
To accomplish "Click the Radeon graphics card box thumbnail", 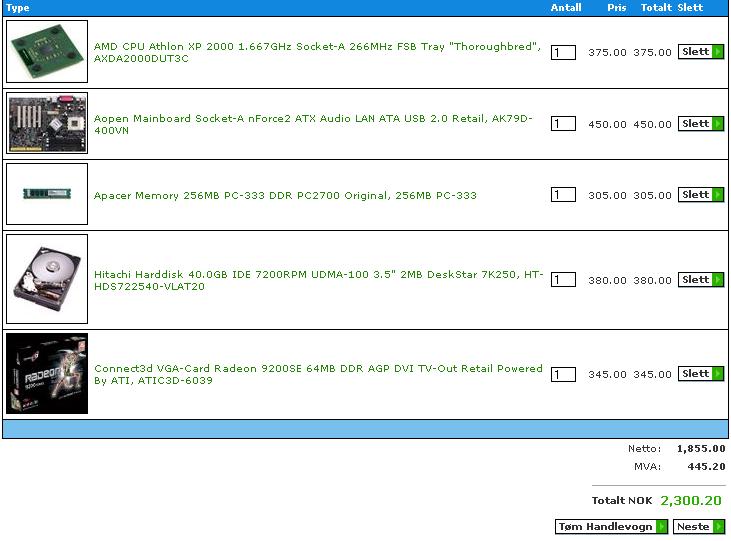I will (x=47, y=373).
